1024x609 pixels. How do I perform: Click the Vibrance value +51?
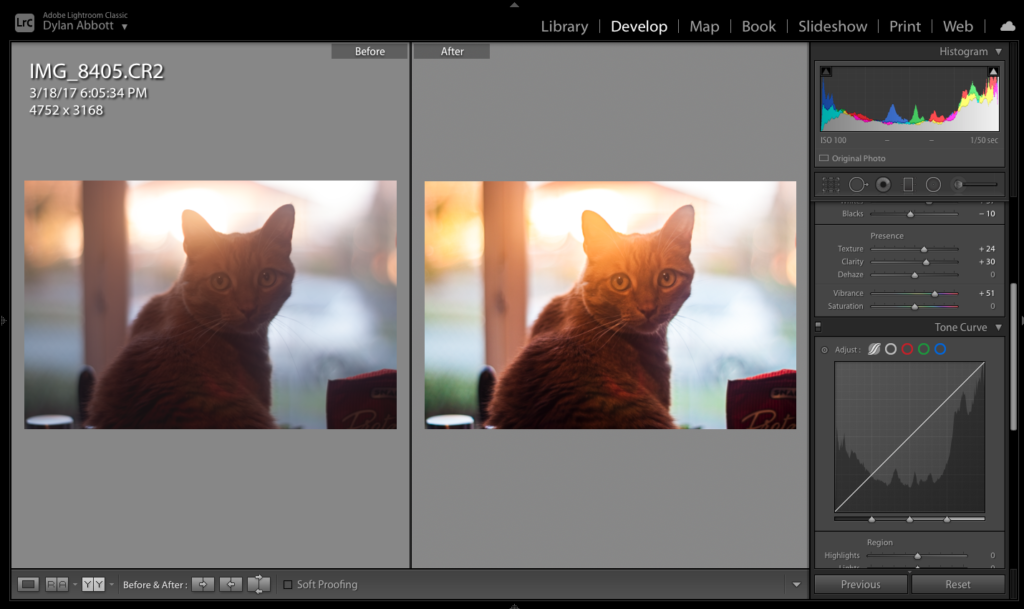pos(986,293)
